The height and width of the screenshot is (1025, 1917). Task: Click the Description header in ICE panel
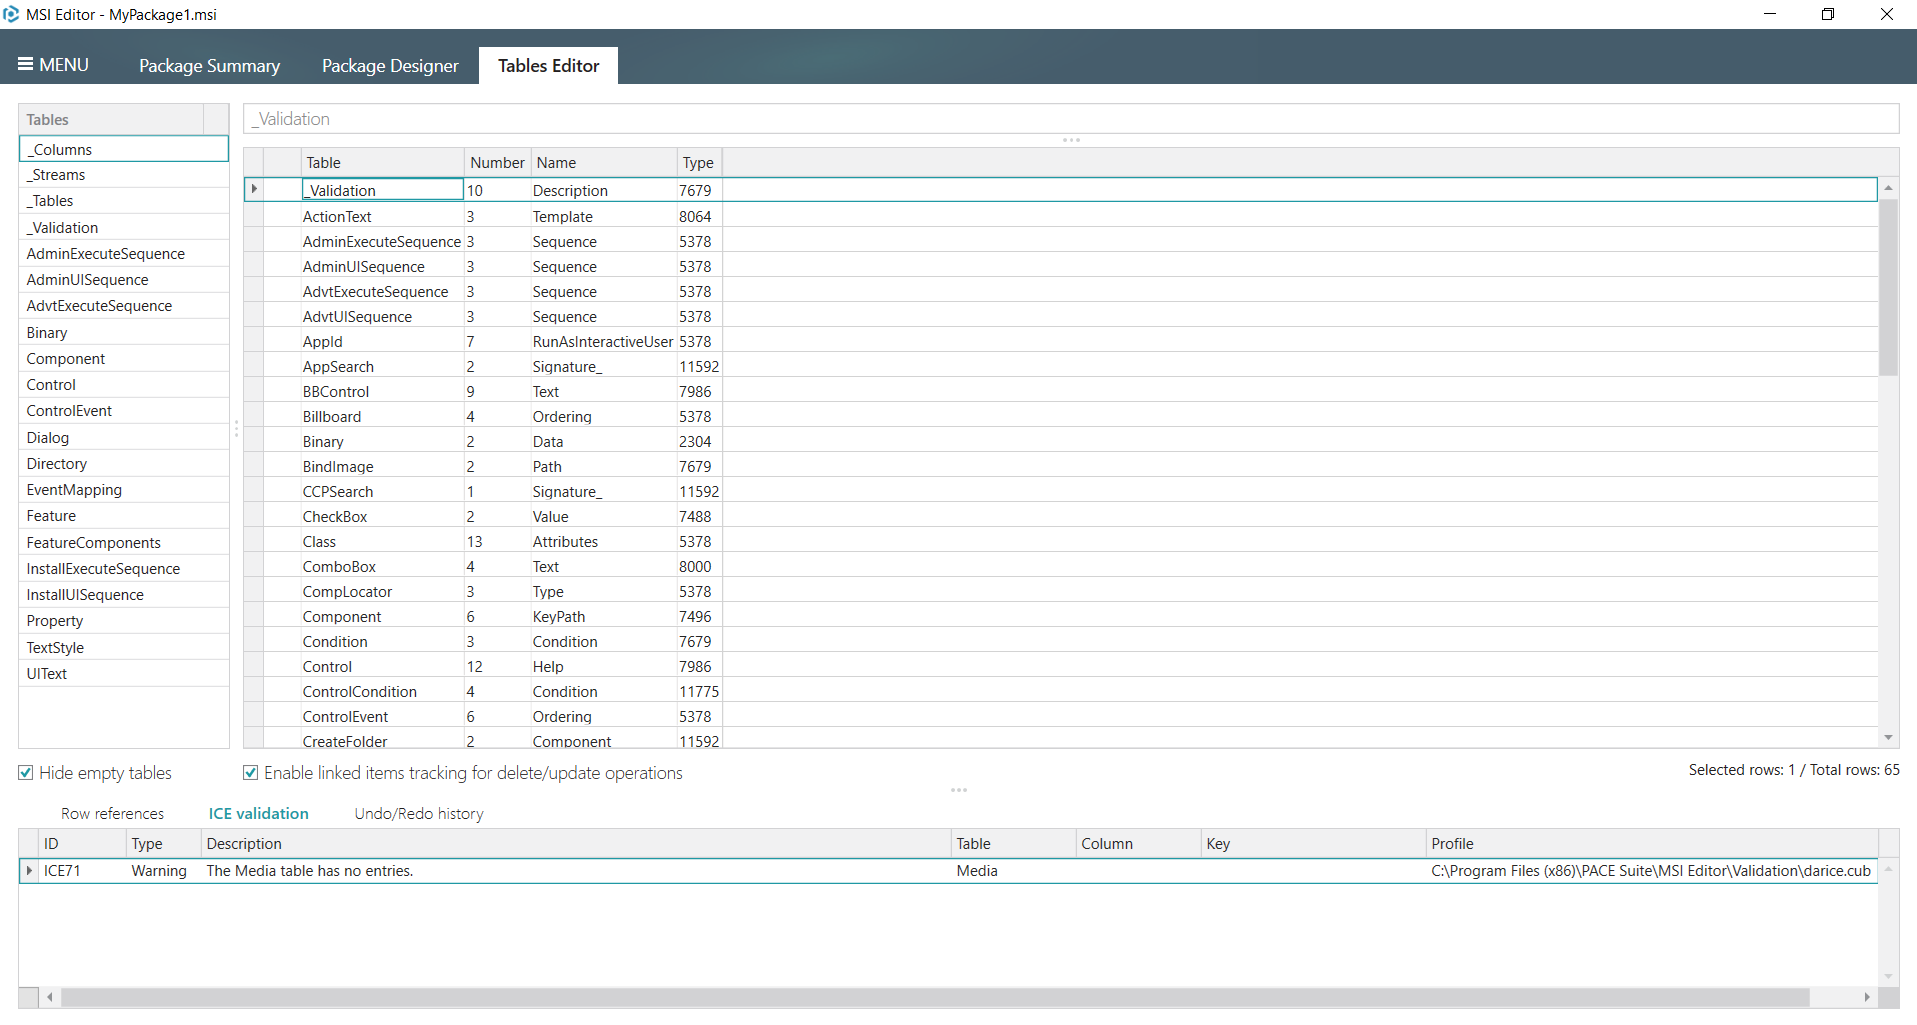pyautogui.click(x=575, y=844)
